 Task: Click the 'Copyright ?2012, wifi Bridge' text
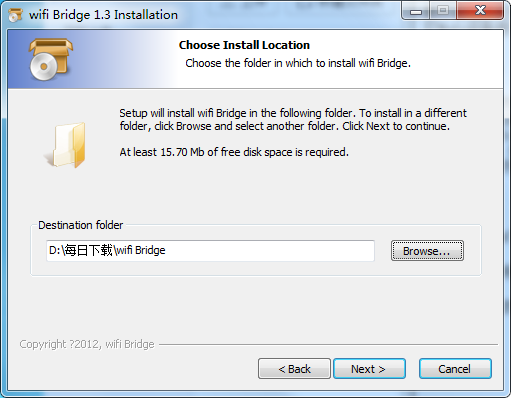pos(87,344)
